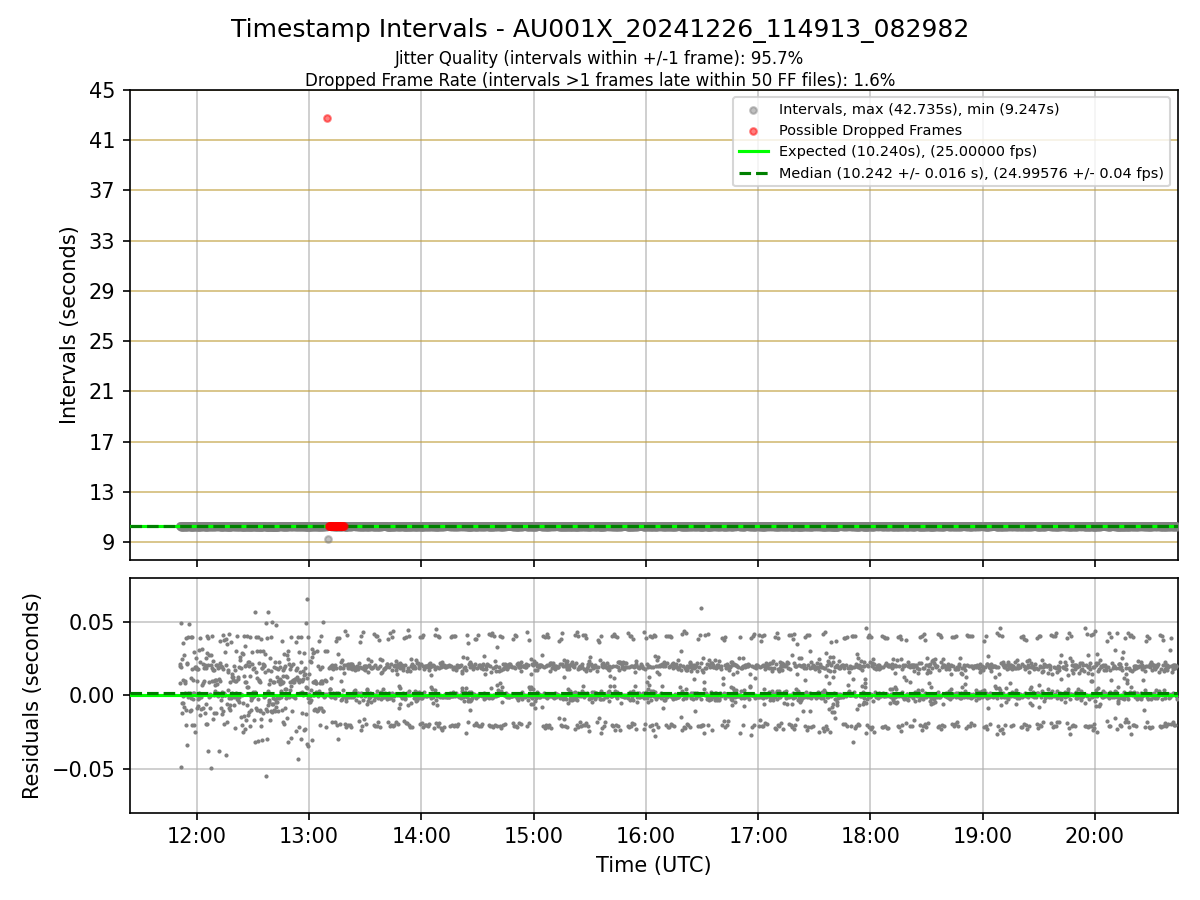The height and width of the screenshot is (900, 1200).
Task: Click the gray minimum interval point below 9.5 seconds
Action: click(x=328, y=539)
